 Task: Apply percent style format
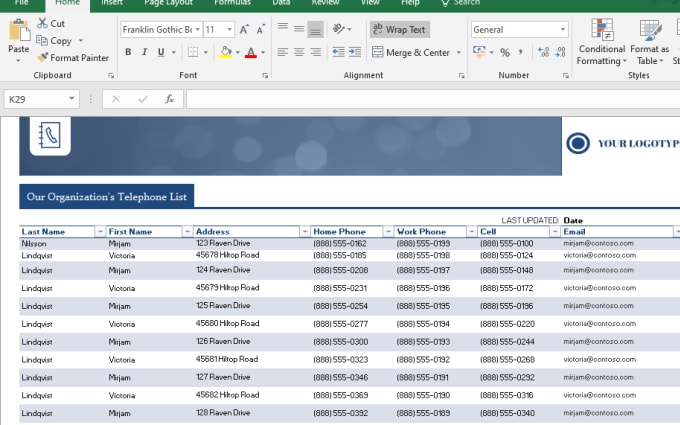(505, 52)
